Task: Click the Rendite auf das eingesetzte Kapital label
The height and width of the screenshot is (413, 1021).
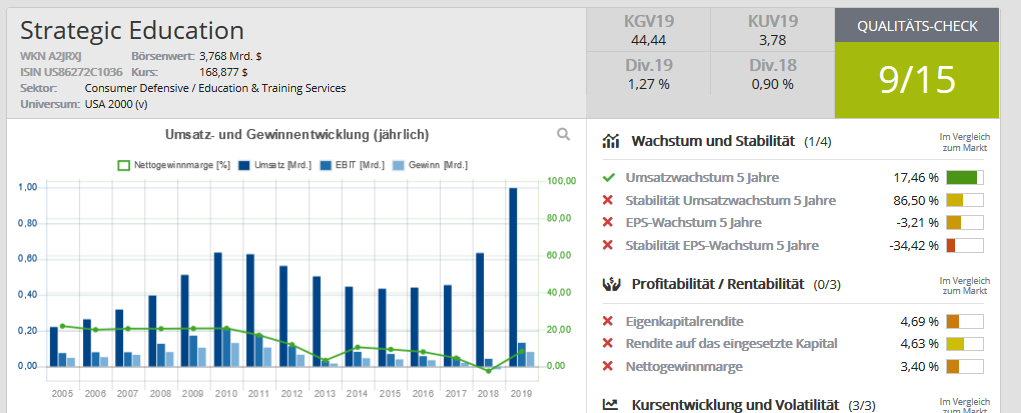Action: (731, 343)
